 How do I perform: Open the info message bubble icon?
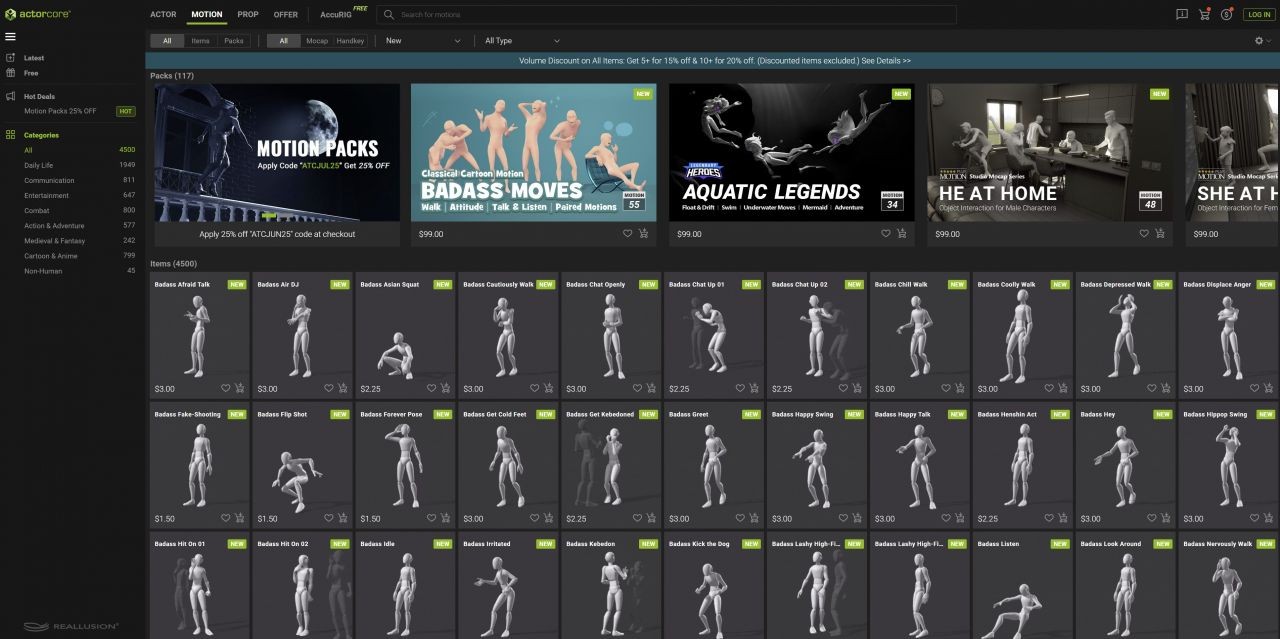(x=1182, y=15)
